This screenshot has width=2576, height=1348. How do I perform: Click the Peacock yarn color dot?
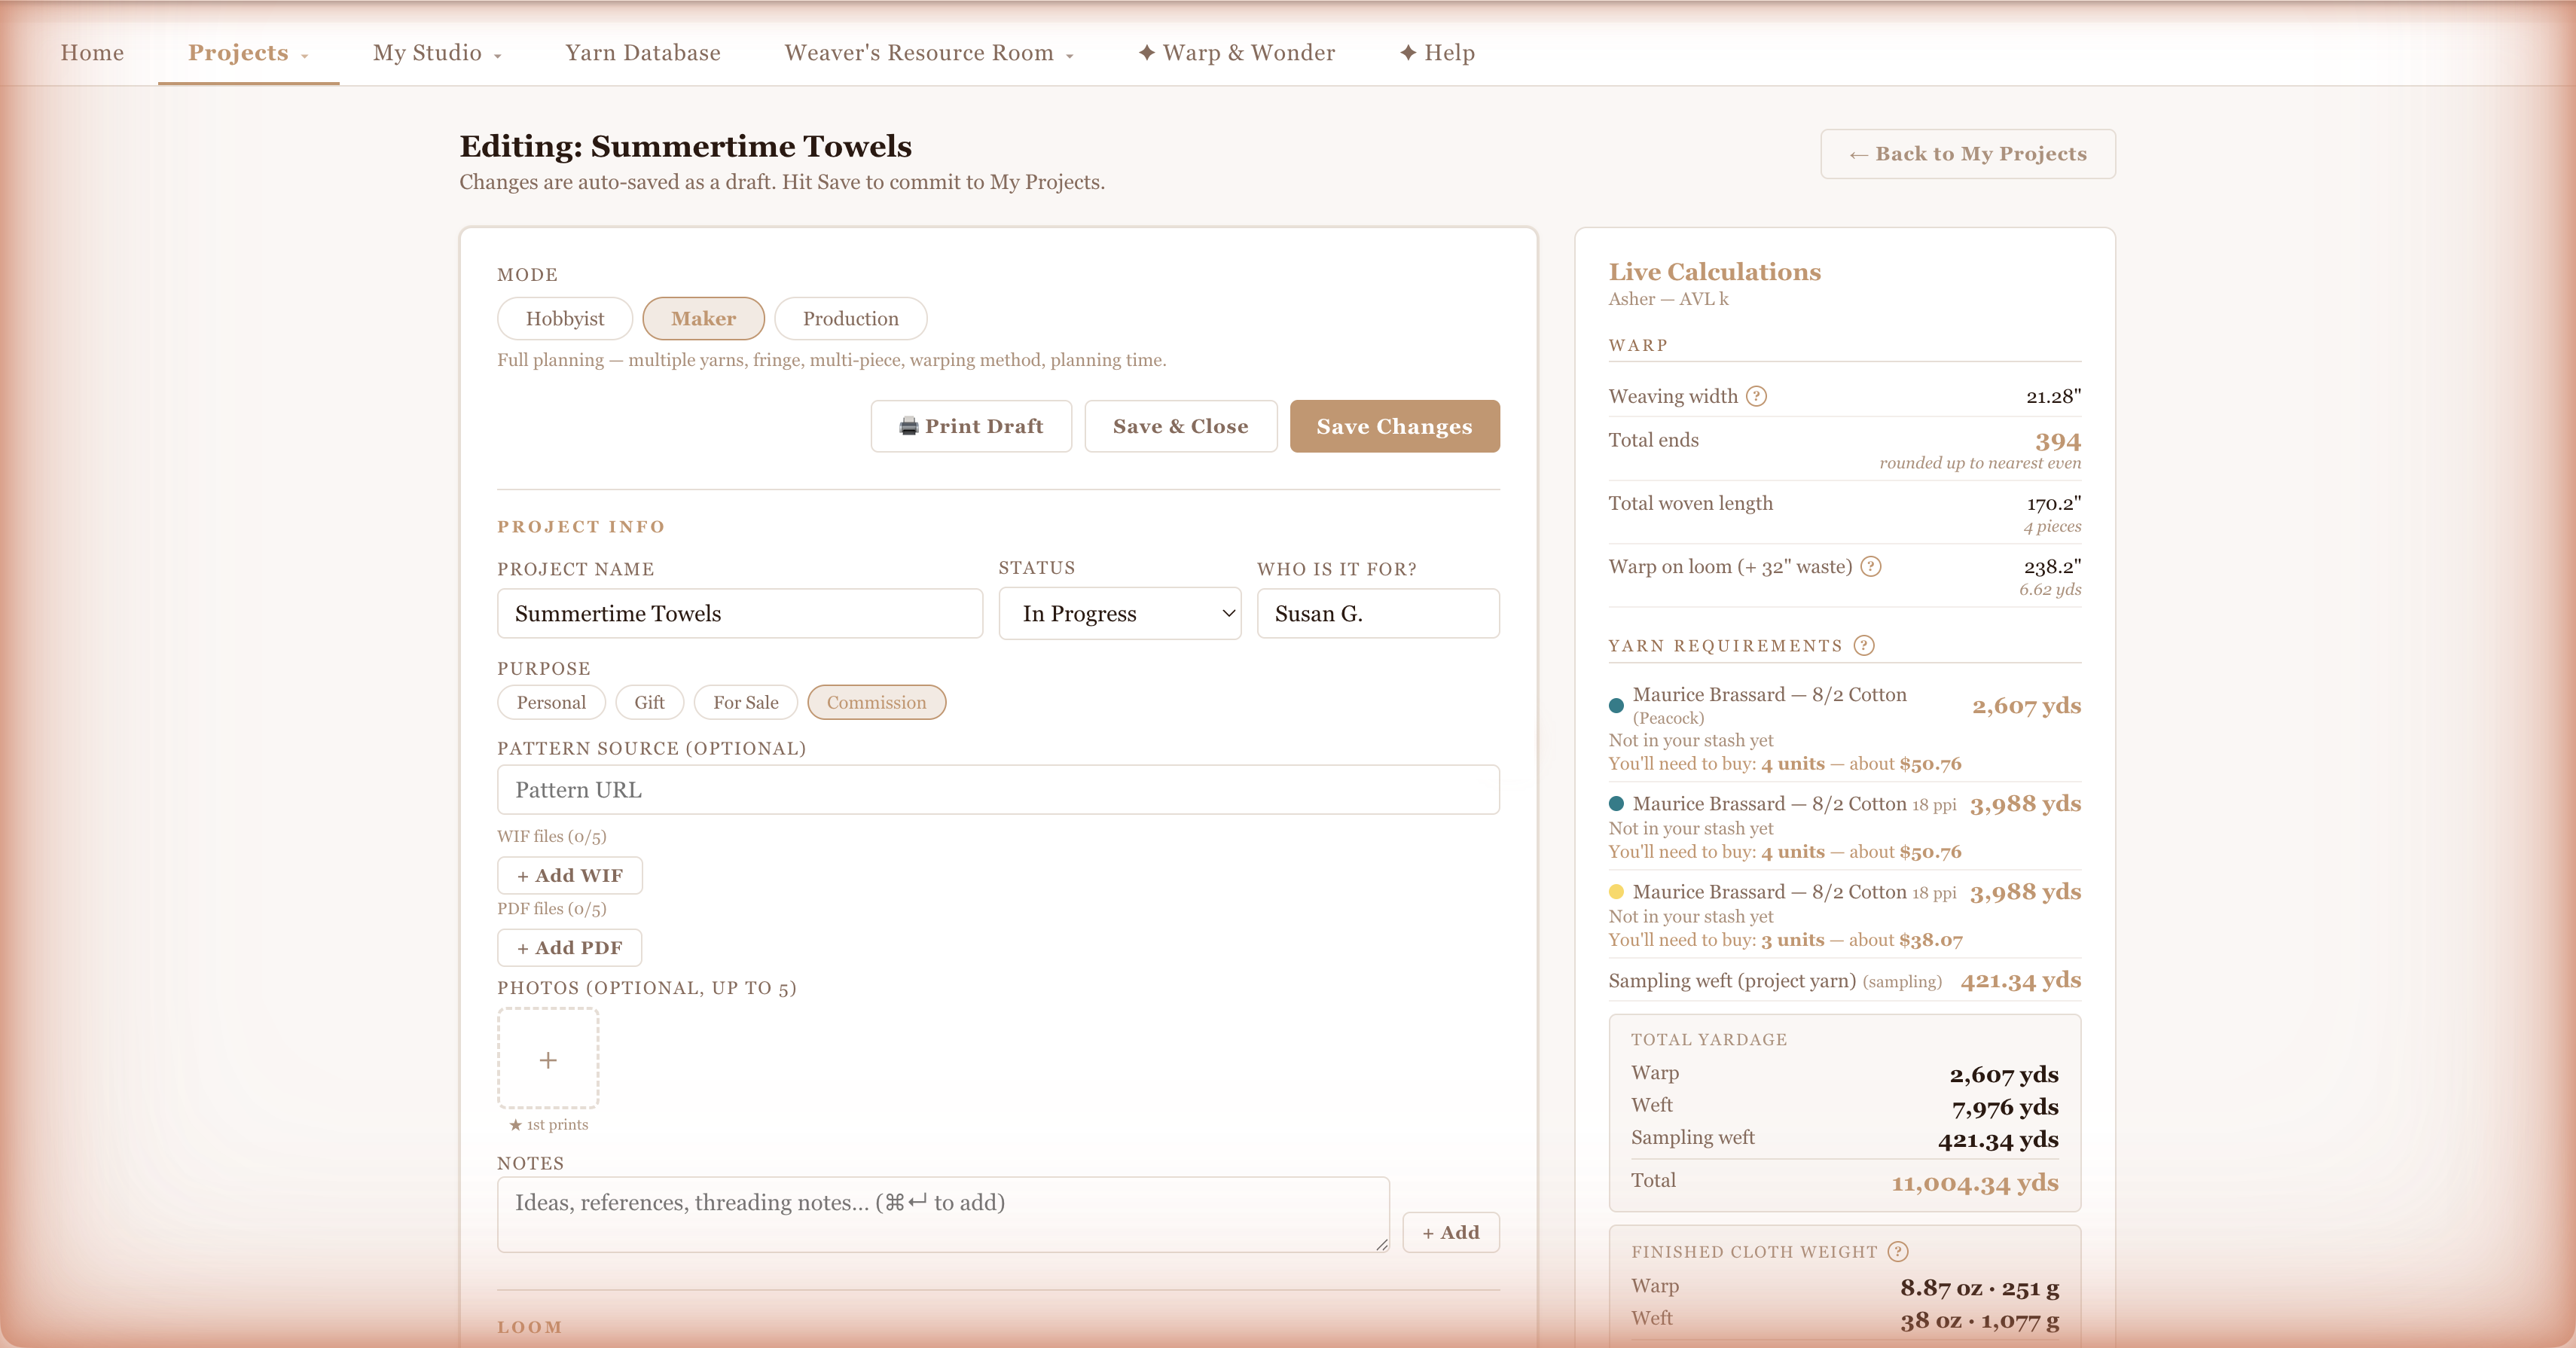(1616, 705)
